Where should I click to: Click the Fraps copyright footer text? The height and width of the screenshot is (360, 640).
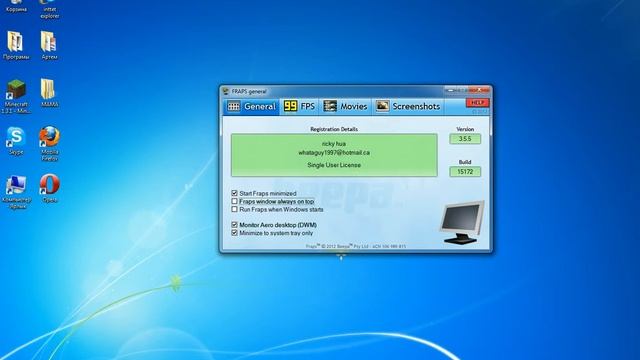(x=356, y=246)
